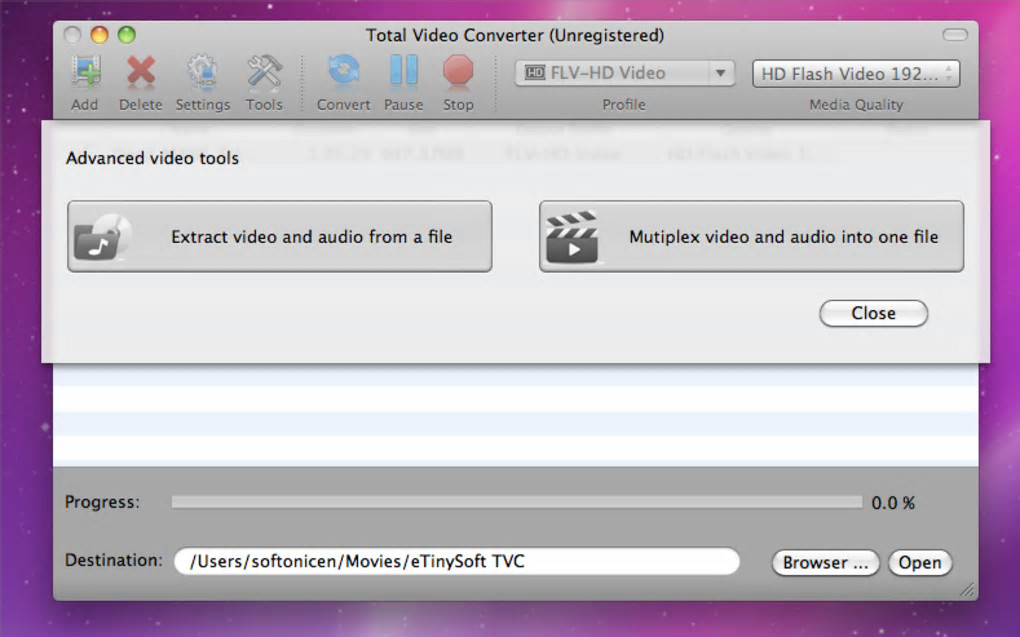Click the green zoom window button
Image resolution: width=1020 pixels, height=637 pixels.
pos(127,34)
